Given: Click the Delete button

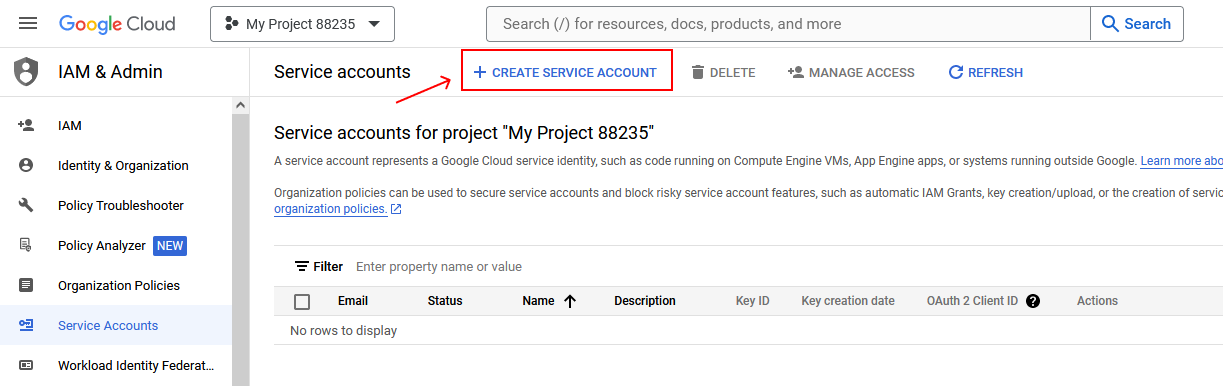Looking at the screenshot, I should pyautogui.click(x=723, y=72).
